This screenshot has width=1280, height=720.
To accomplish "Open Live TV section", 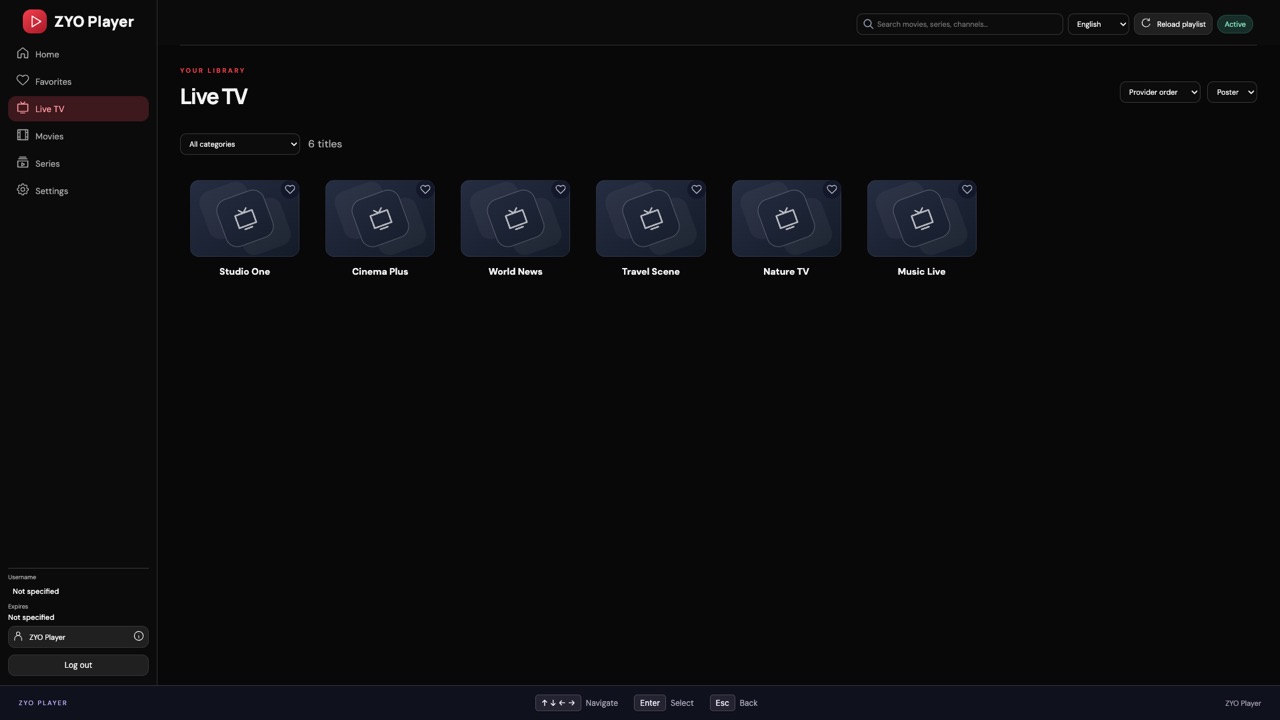I will coord(78,108).
